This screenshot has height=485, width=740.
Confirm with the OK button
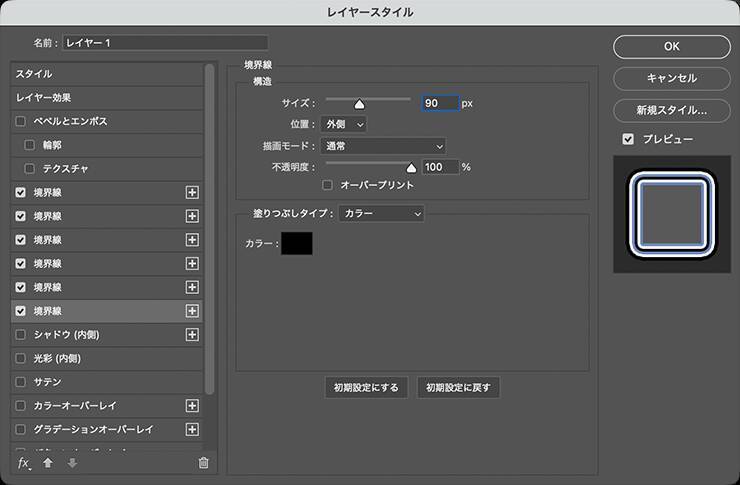tap(672, 47)
